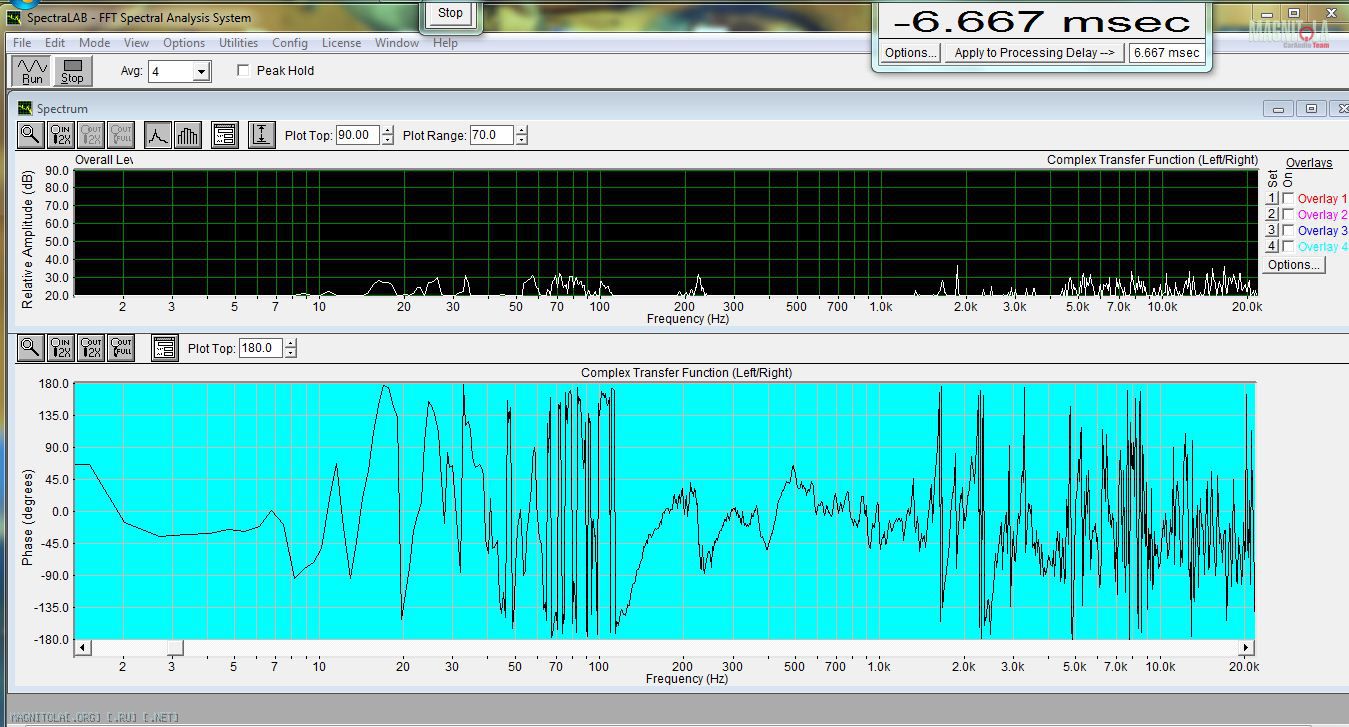Viewport: 1349px width, 727px height.
Task: Click the left scroll arrow under the phase plot
Action: [x=83, y=648]
